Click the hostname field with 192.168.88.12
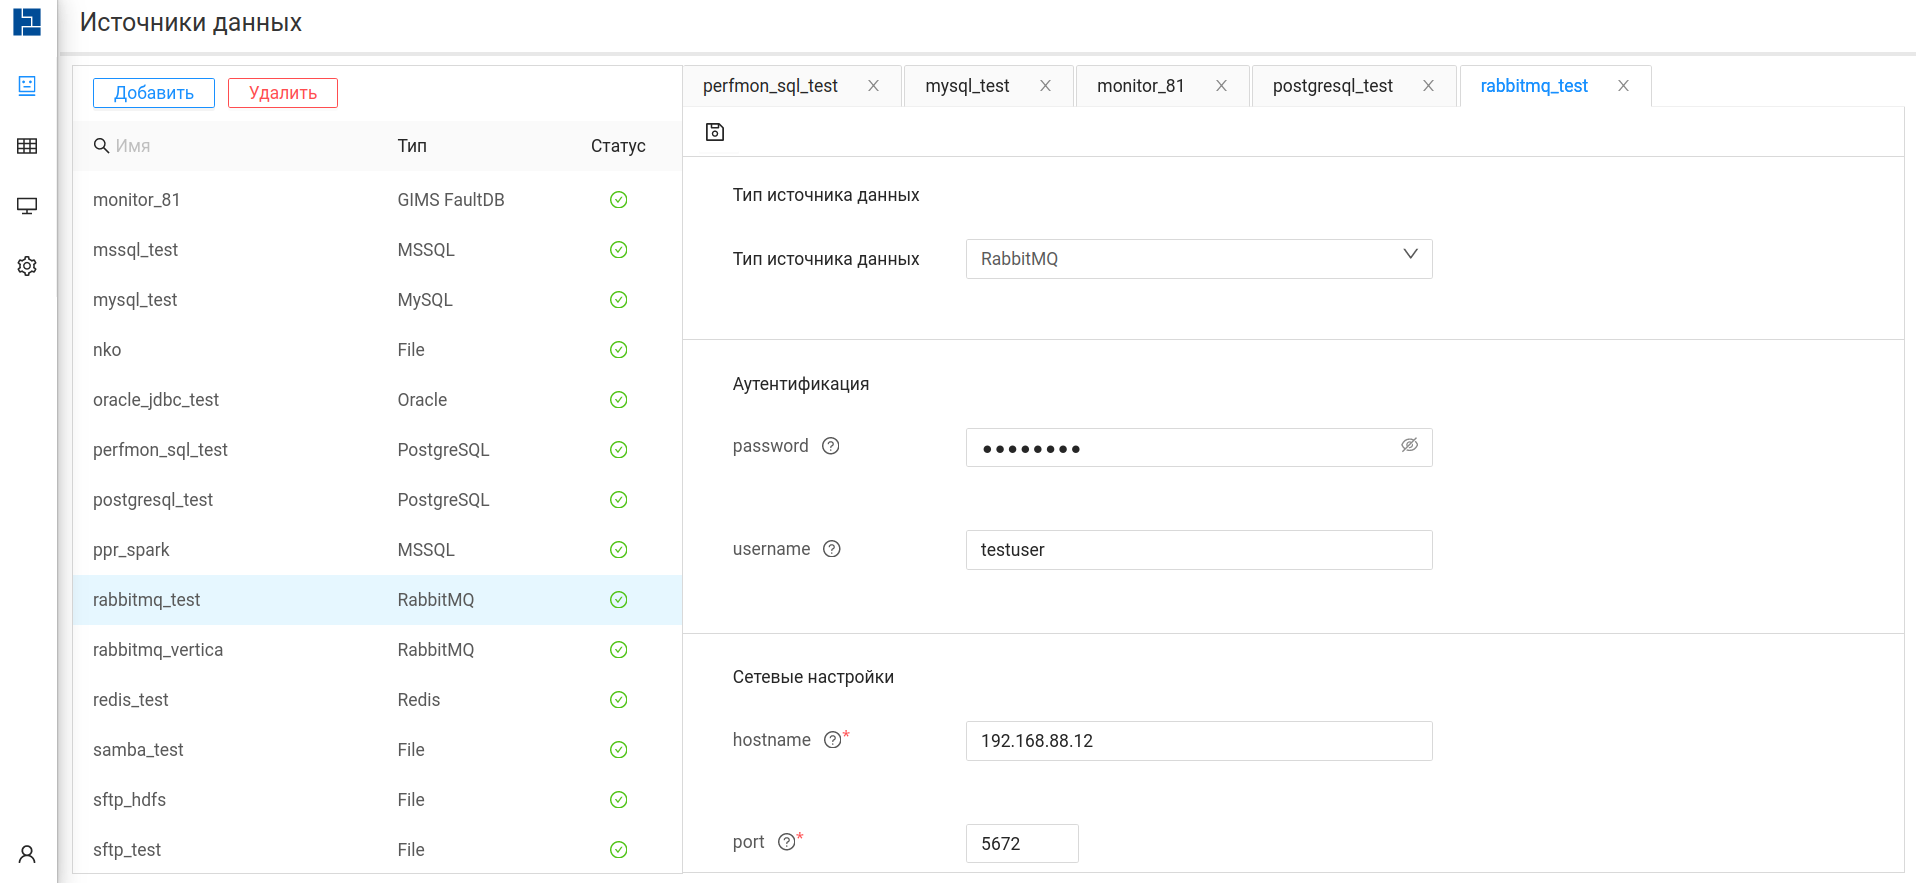Viewport: 1916px width, 883px height. click(1199, 741)
